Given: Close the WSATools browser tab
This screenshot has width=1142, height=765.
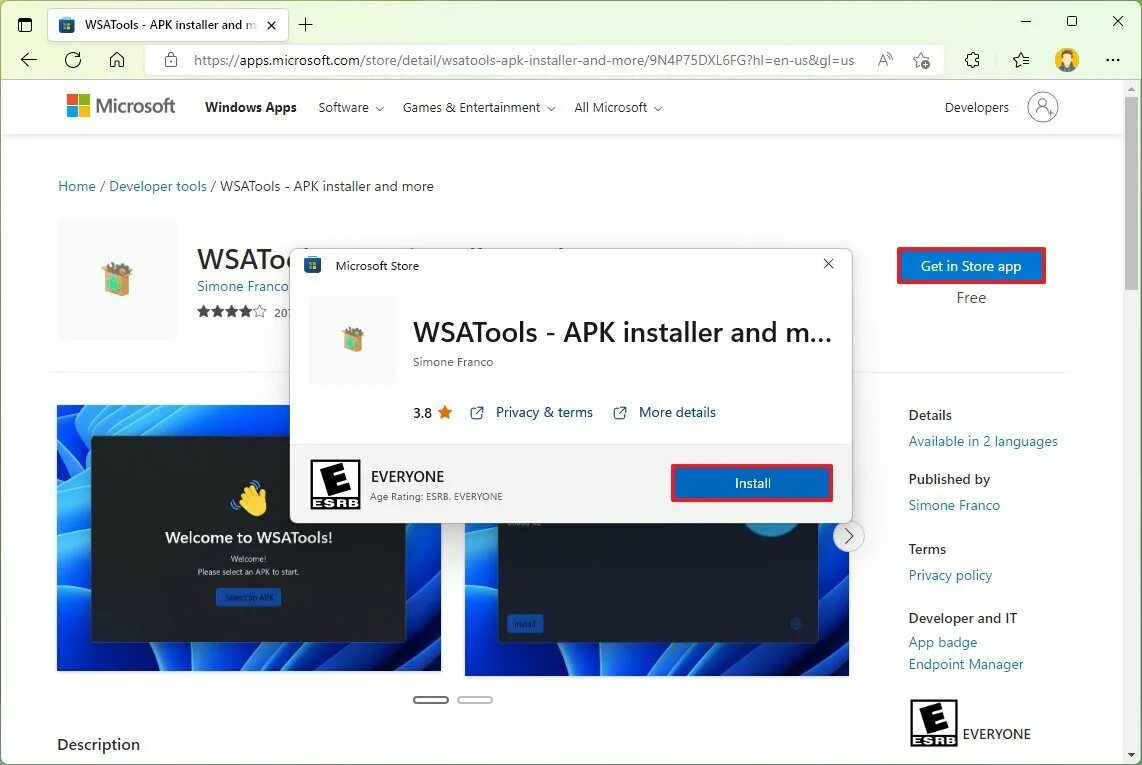Looking at the screenshot, I should 271,25.
